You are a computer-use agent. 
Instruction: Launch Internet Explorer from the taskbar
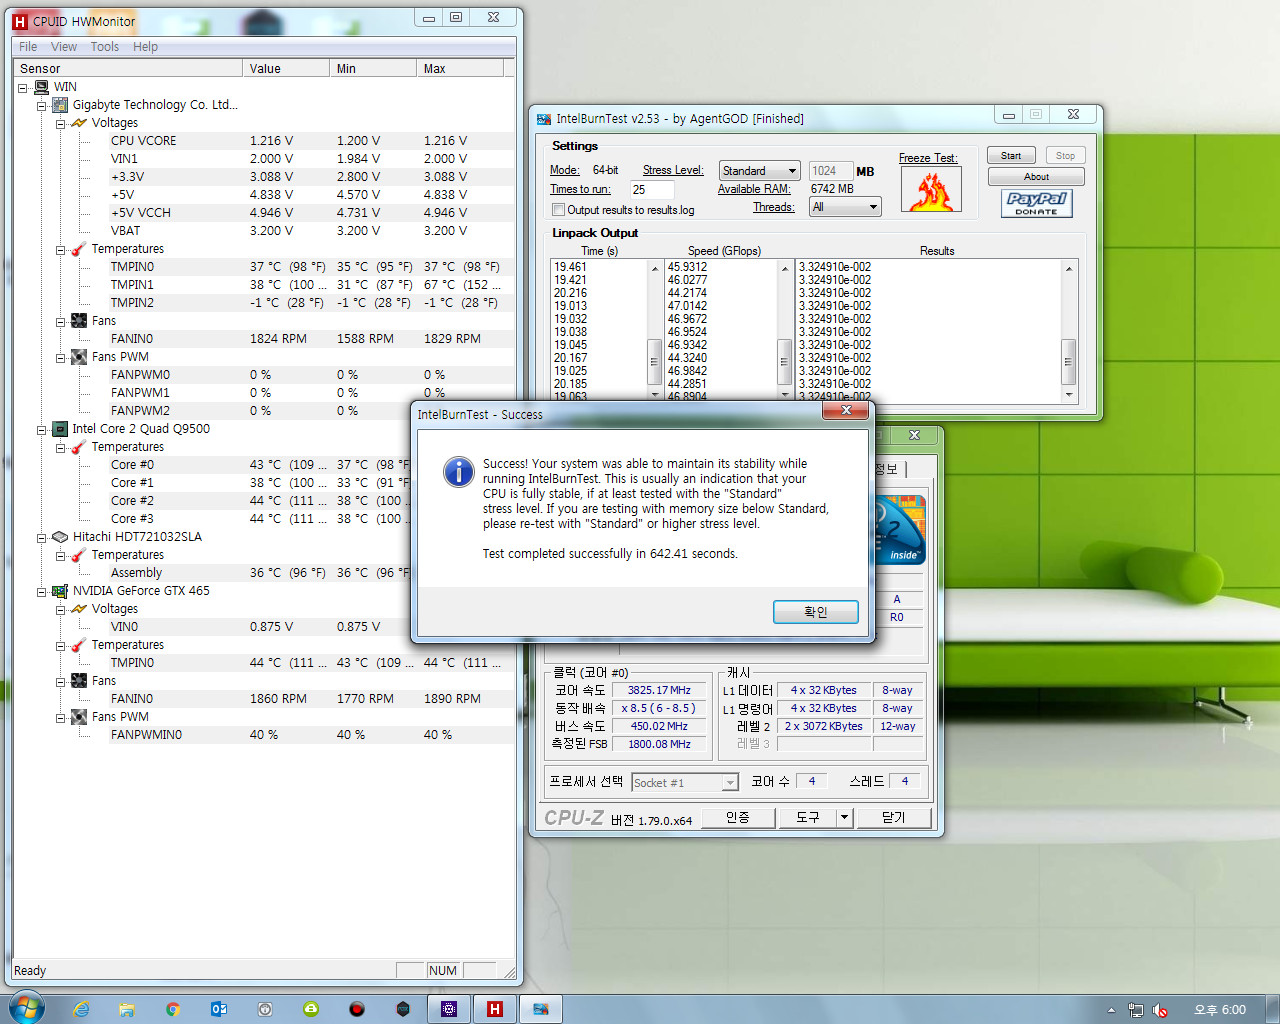tap(82, 1009)
